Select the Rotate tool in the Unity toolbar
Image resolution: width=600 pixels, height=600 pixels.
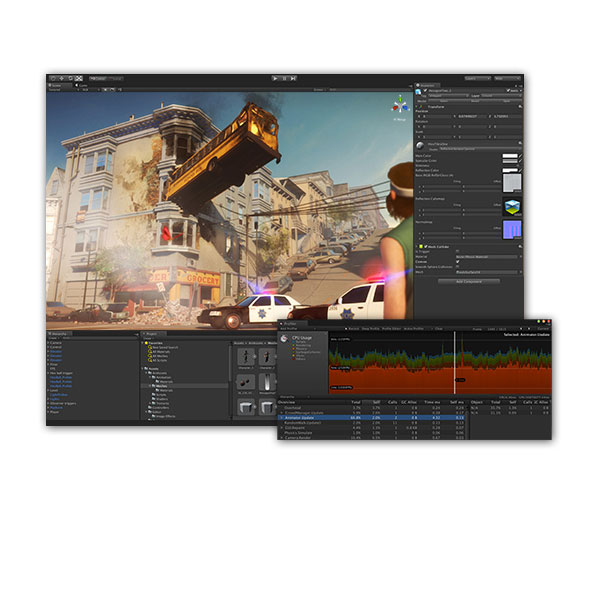coord(70,78)
